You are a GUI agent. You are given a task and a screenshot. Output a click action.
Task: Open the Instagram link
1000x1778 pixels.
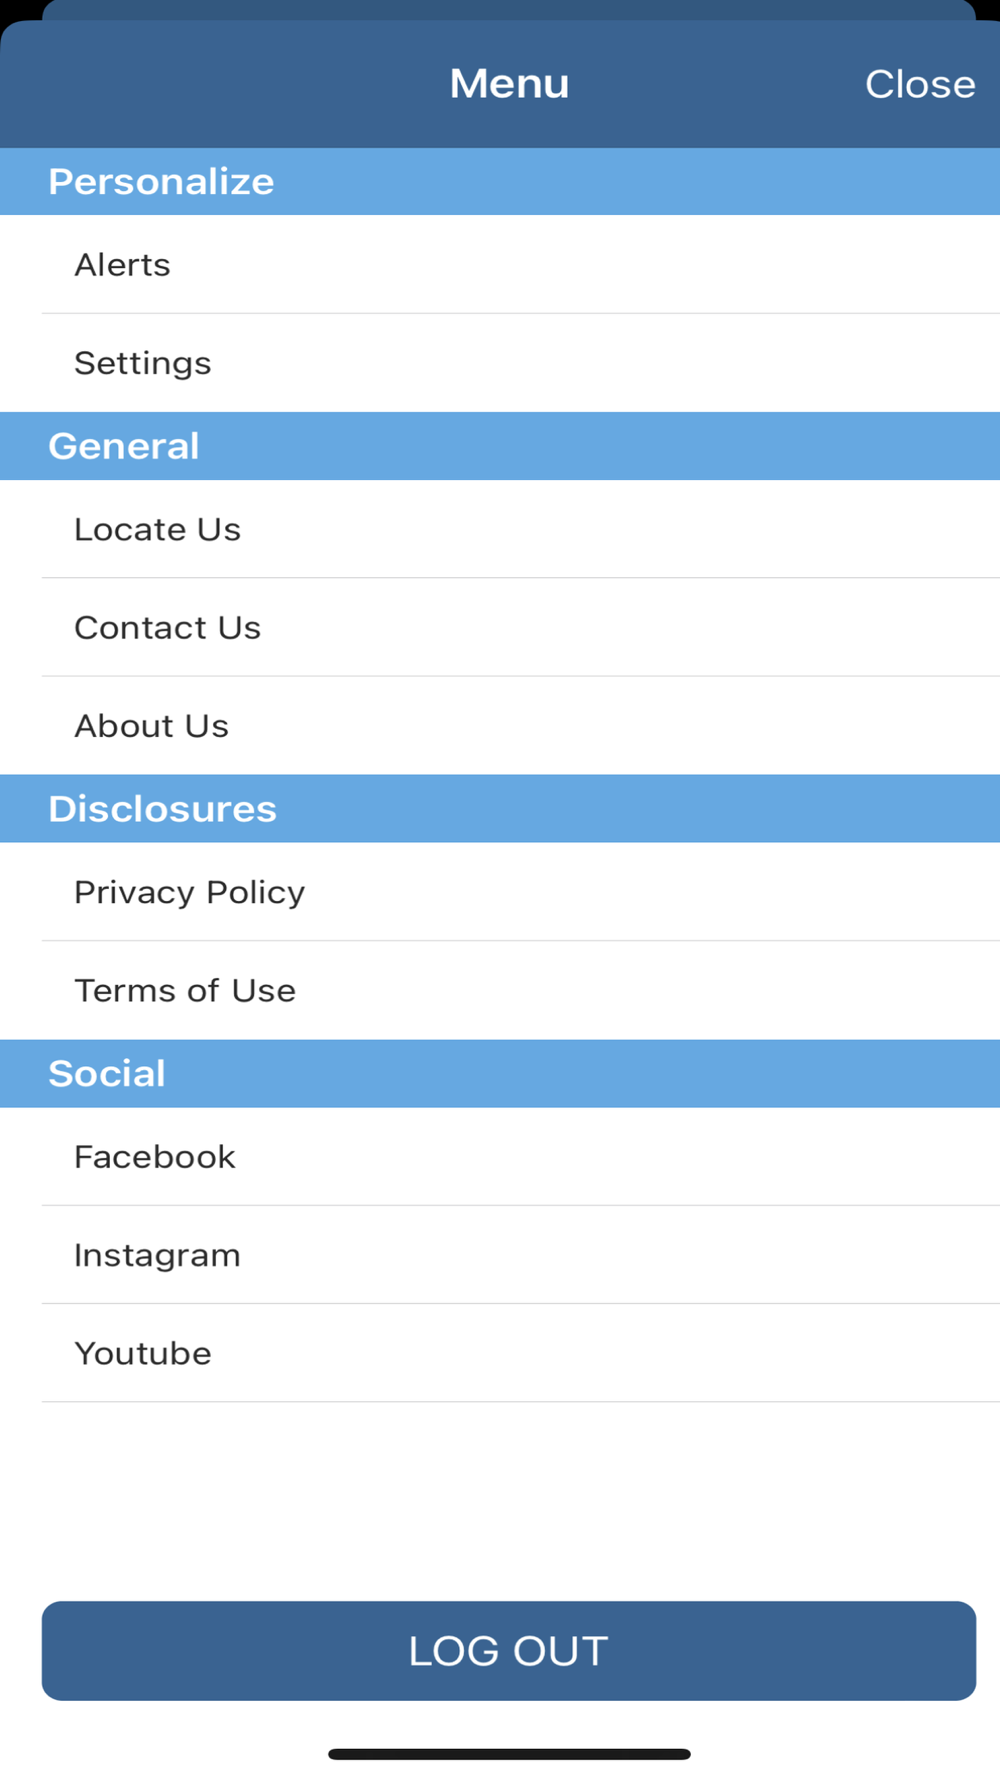pos(500,1254)
